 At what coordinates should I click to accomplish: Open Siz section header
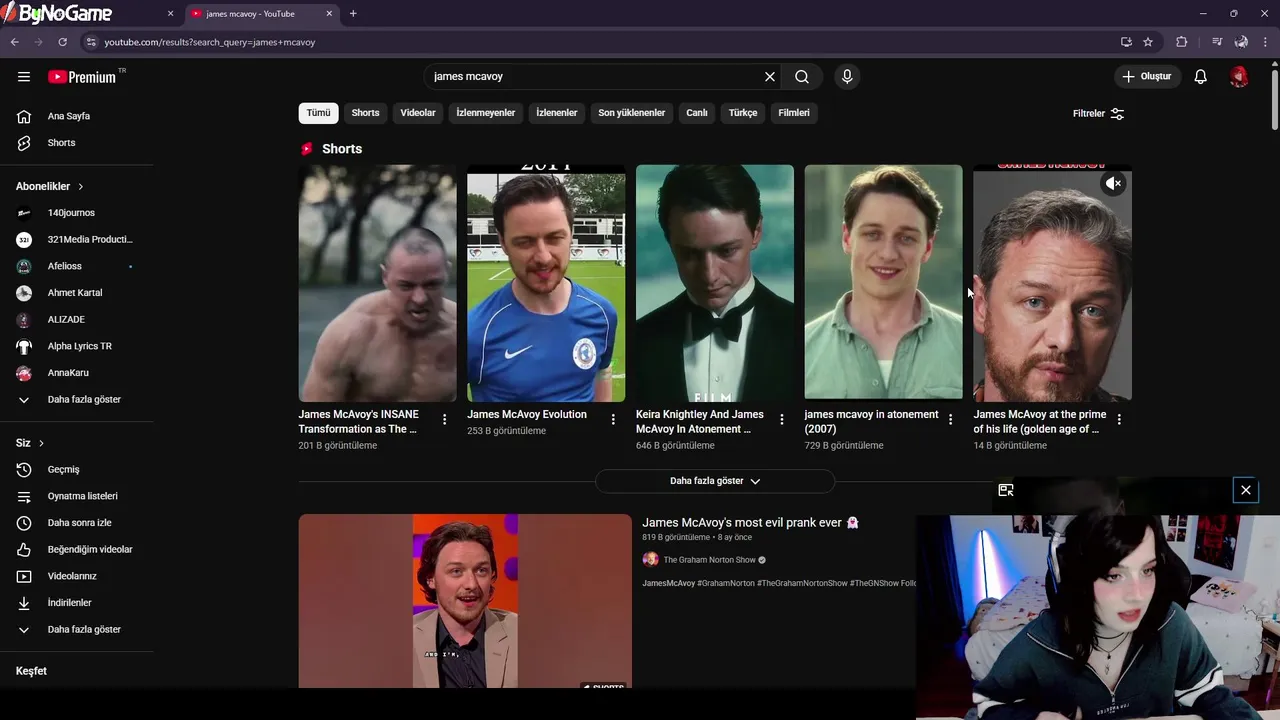(30, 443)
